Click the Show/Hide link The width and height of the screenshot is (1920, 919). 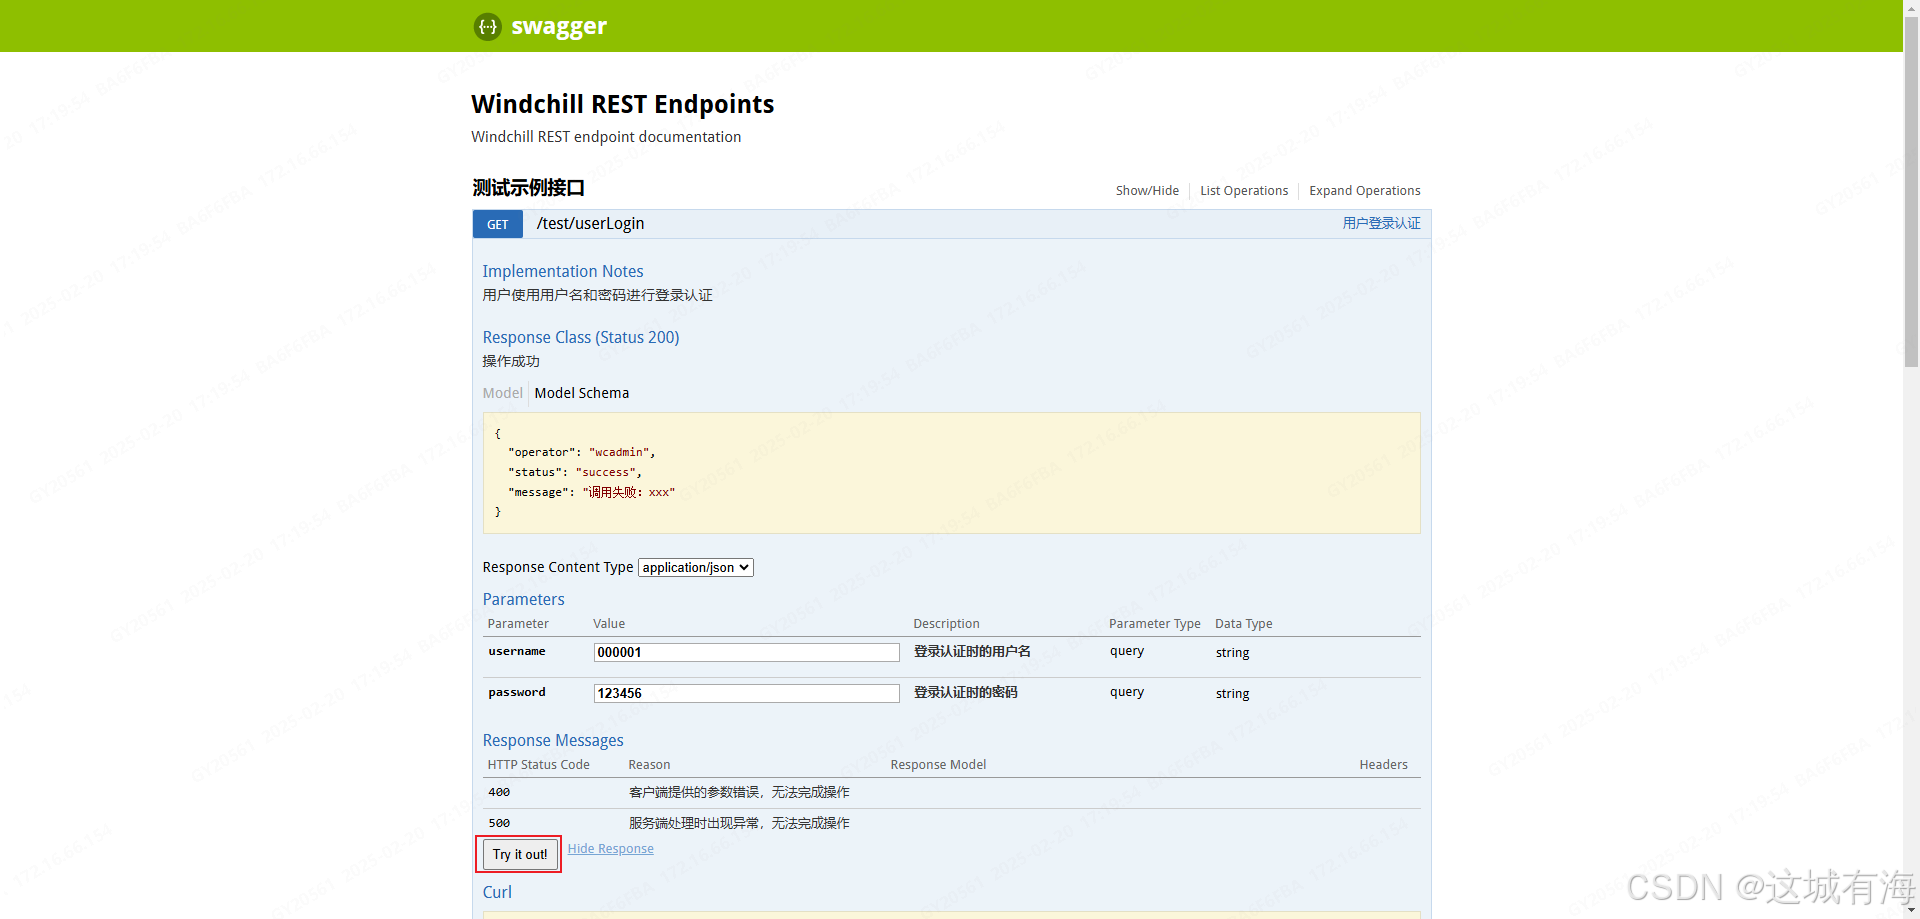pyautogui.click(x=1147, y=191)
